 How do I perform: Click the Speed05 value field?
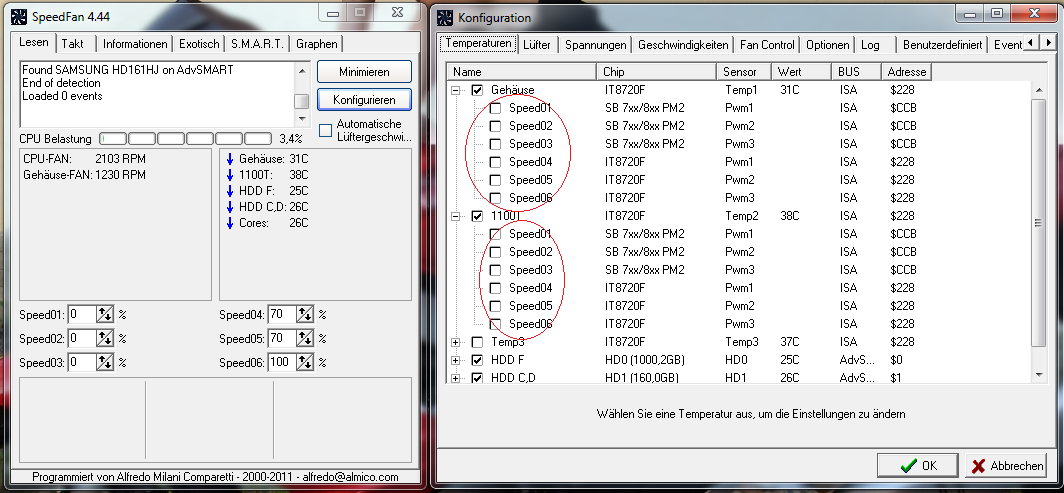click(x=282, y=338)
